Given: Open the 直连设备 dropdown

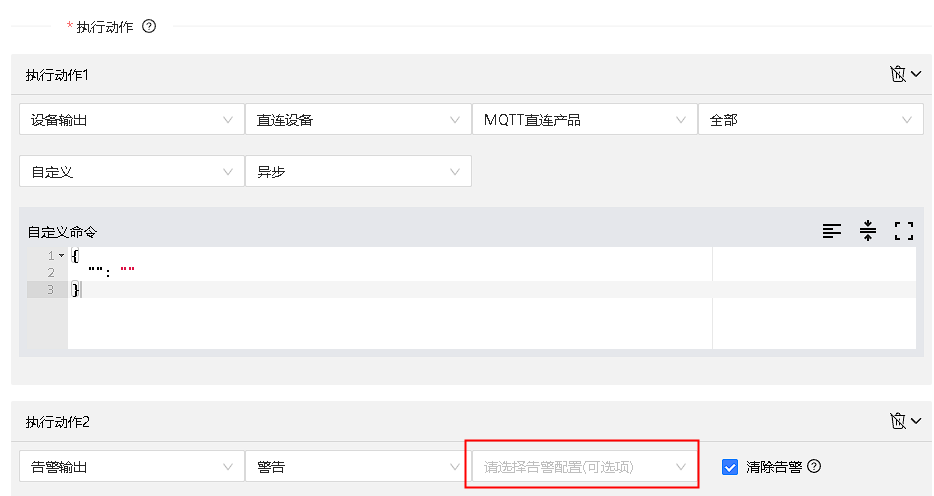Looking at the screenshot, I should tap(357, 120).
